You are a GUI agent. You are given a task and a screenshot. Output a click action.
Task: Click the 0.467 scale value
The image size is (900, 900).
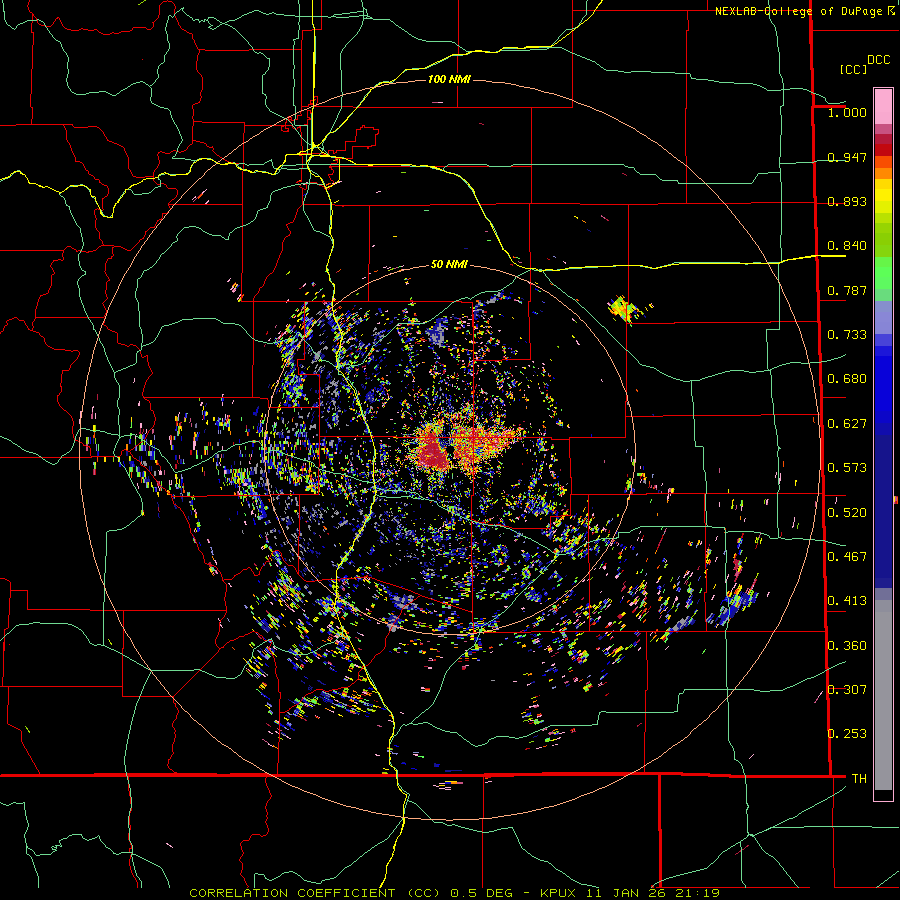click(847, 557)
